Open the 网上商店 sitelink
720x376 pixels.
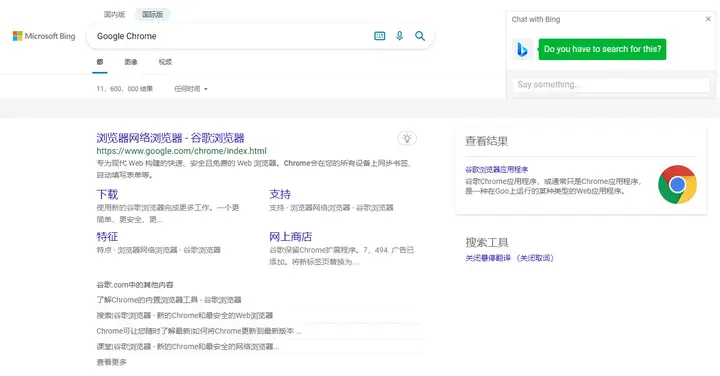pyautogui.click(x=291, y=236)
